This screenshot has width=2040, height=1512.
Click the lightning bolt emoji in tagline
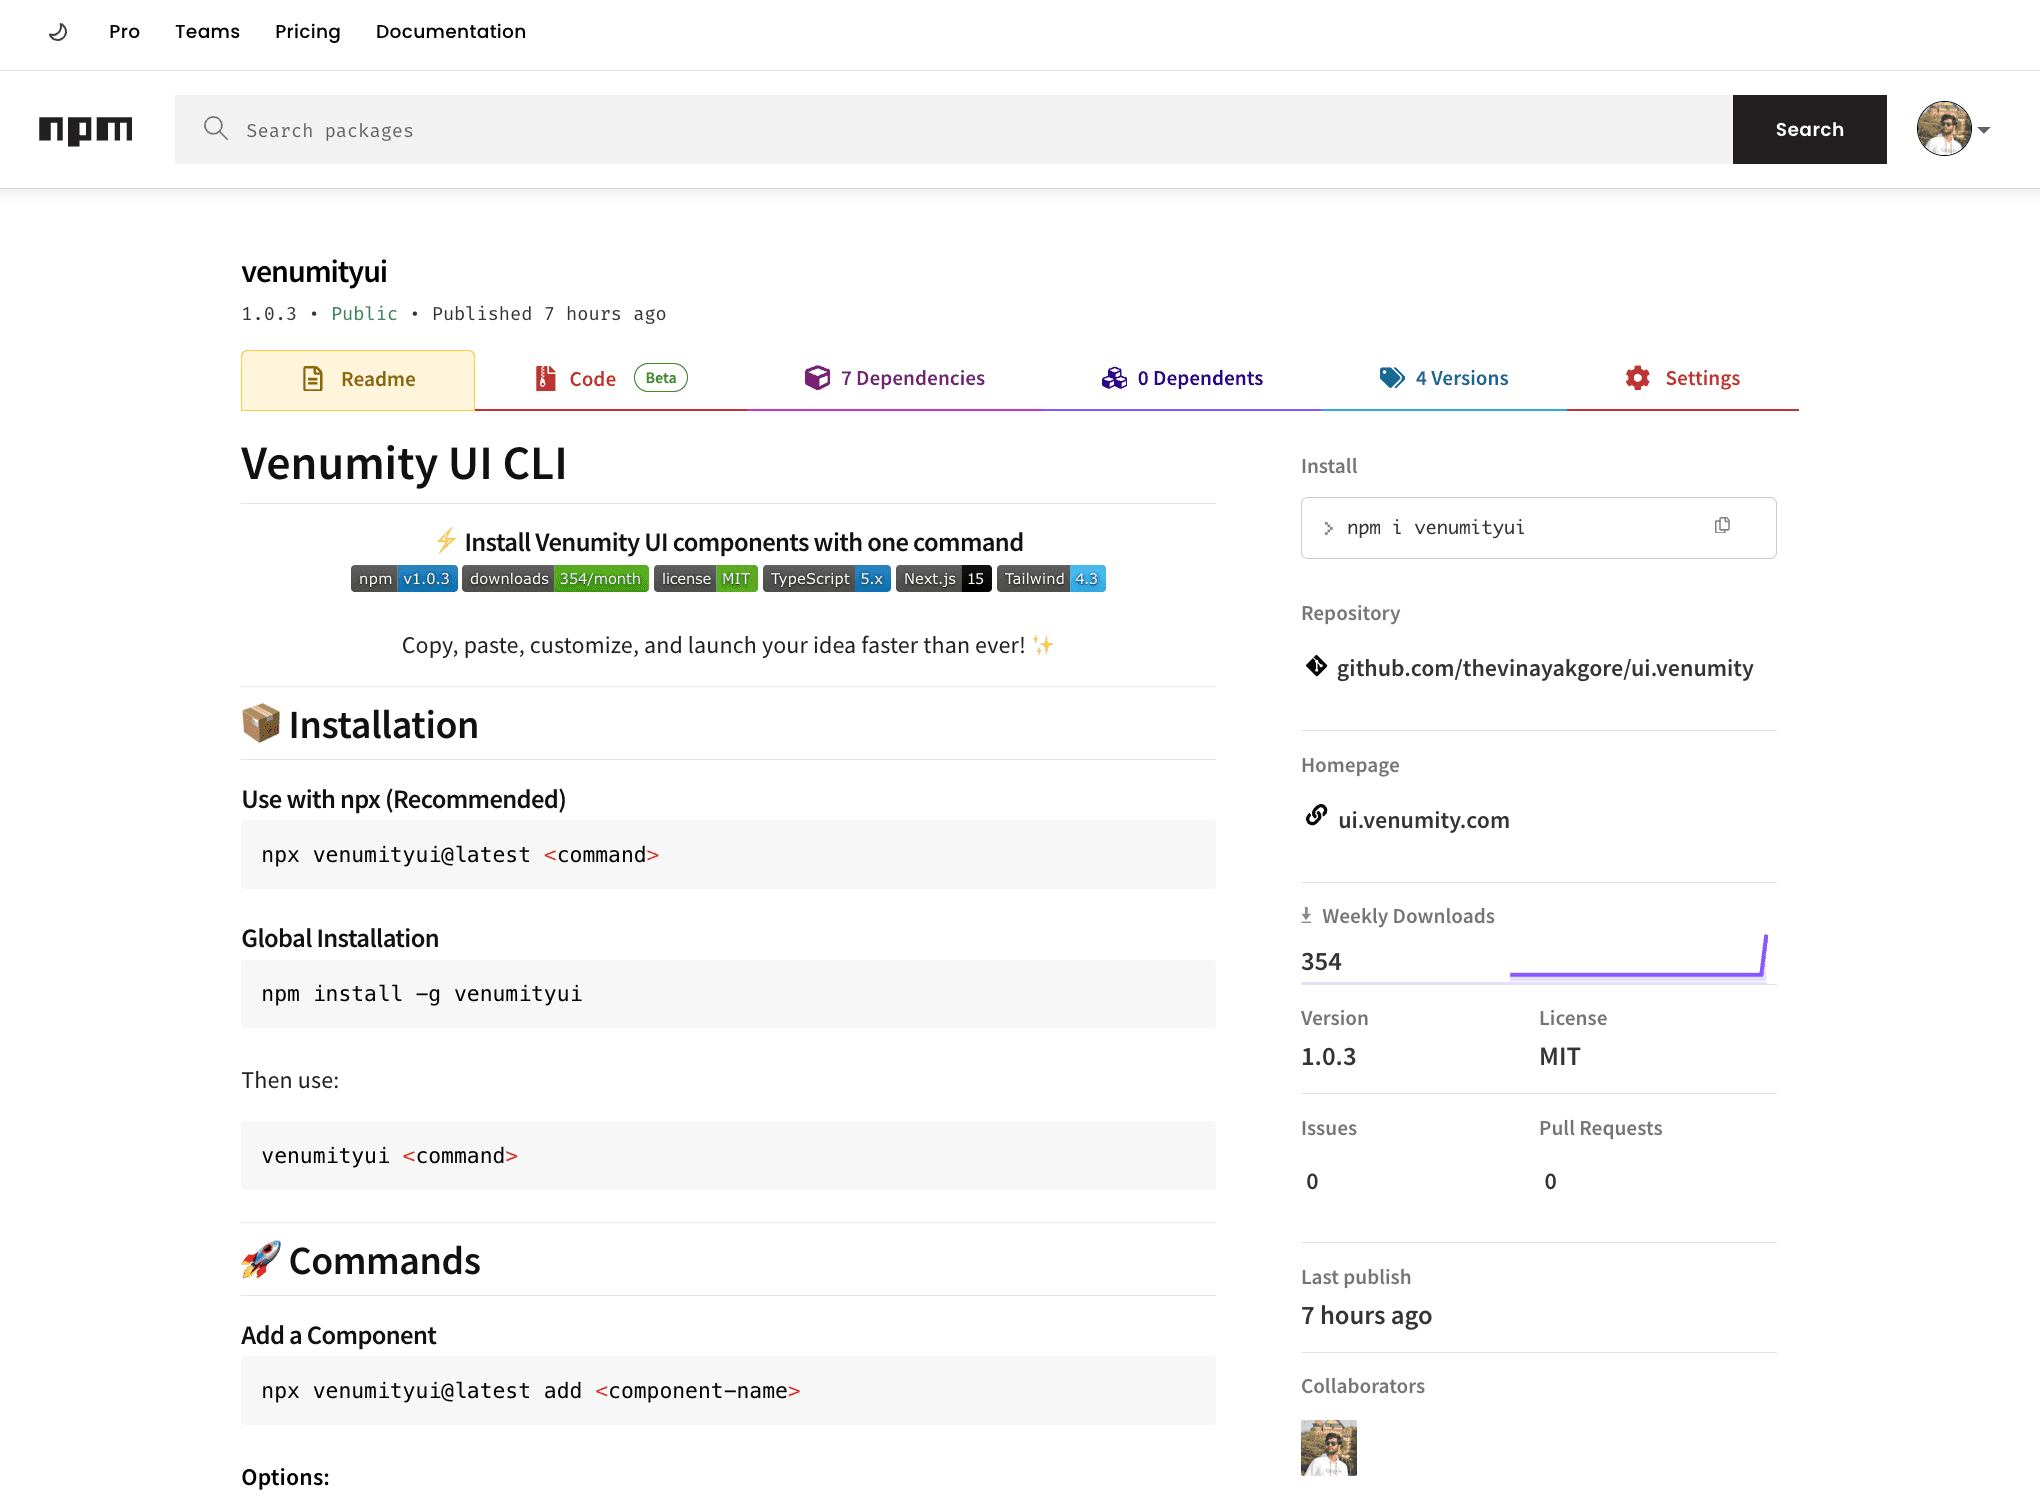(446, 541)
